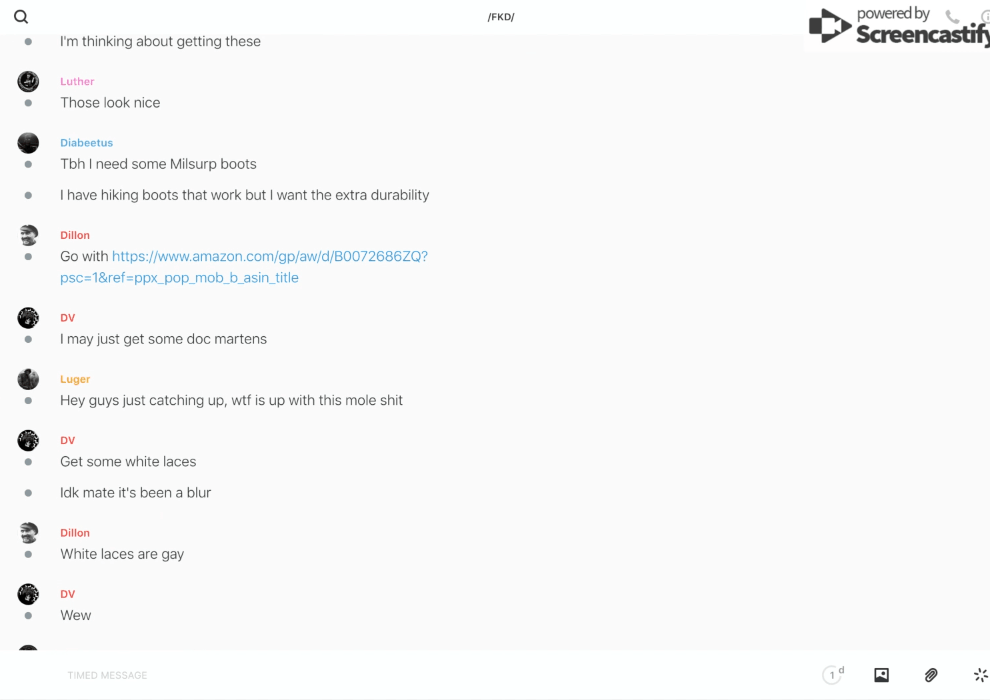
Task: Open the timed message duration timer icon
Action: [x=832, y=675]
